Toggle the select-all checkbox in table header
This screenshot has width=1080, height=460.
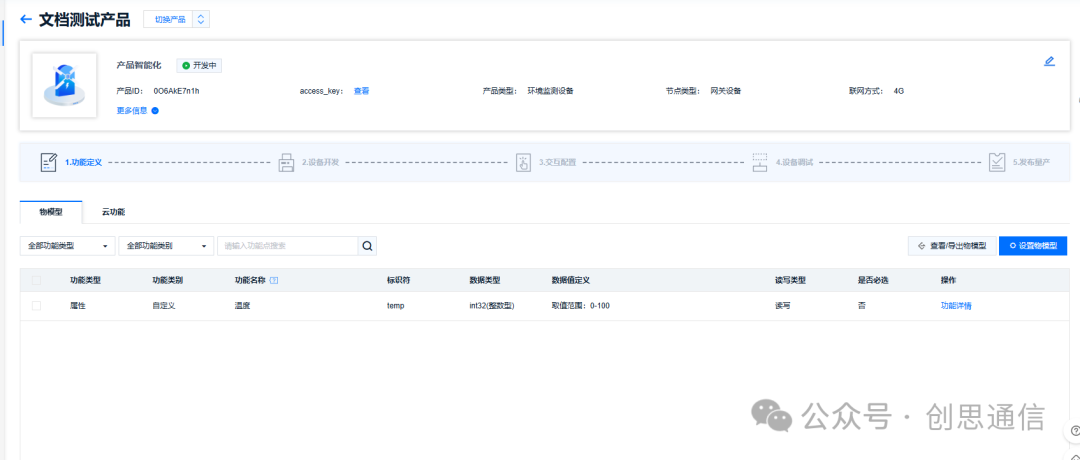click(x=37, y=281)
